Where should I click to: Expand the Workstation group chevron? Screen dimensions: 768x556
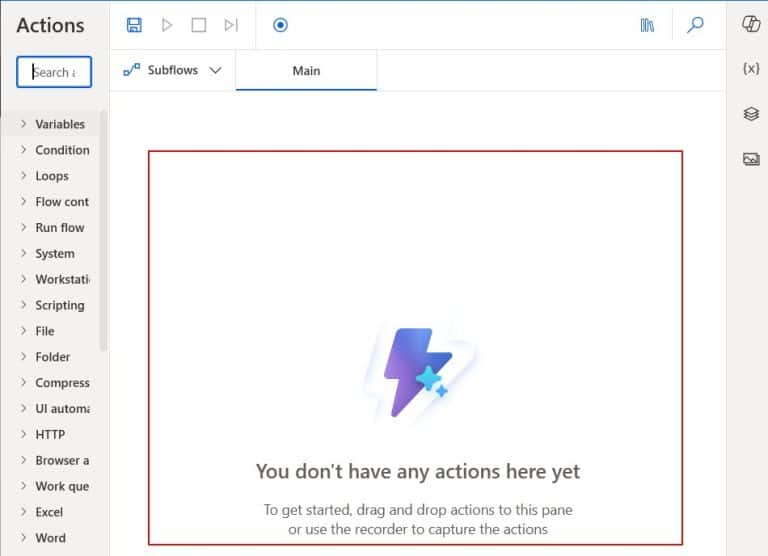click(23, 279)
